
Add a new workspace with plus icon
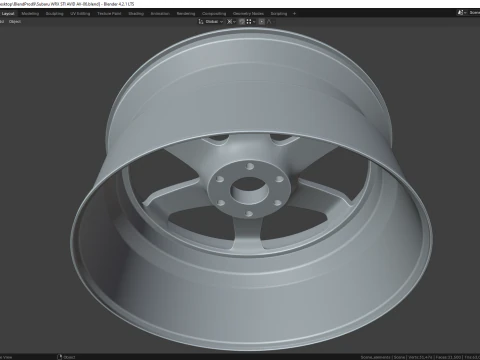point(294,14)
